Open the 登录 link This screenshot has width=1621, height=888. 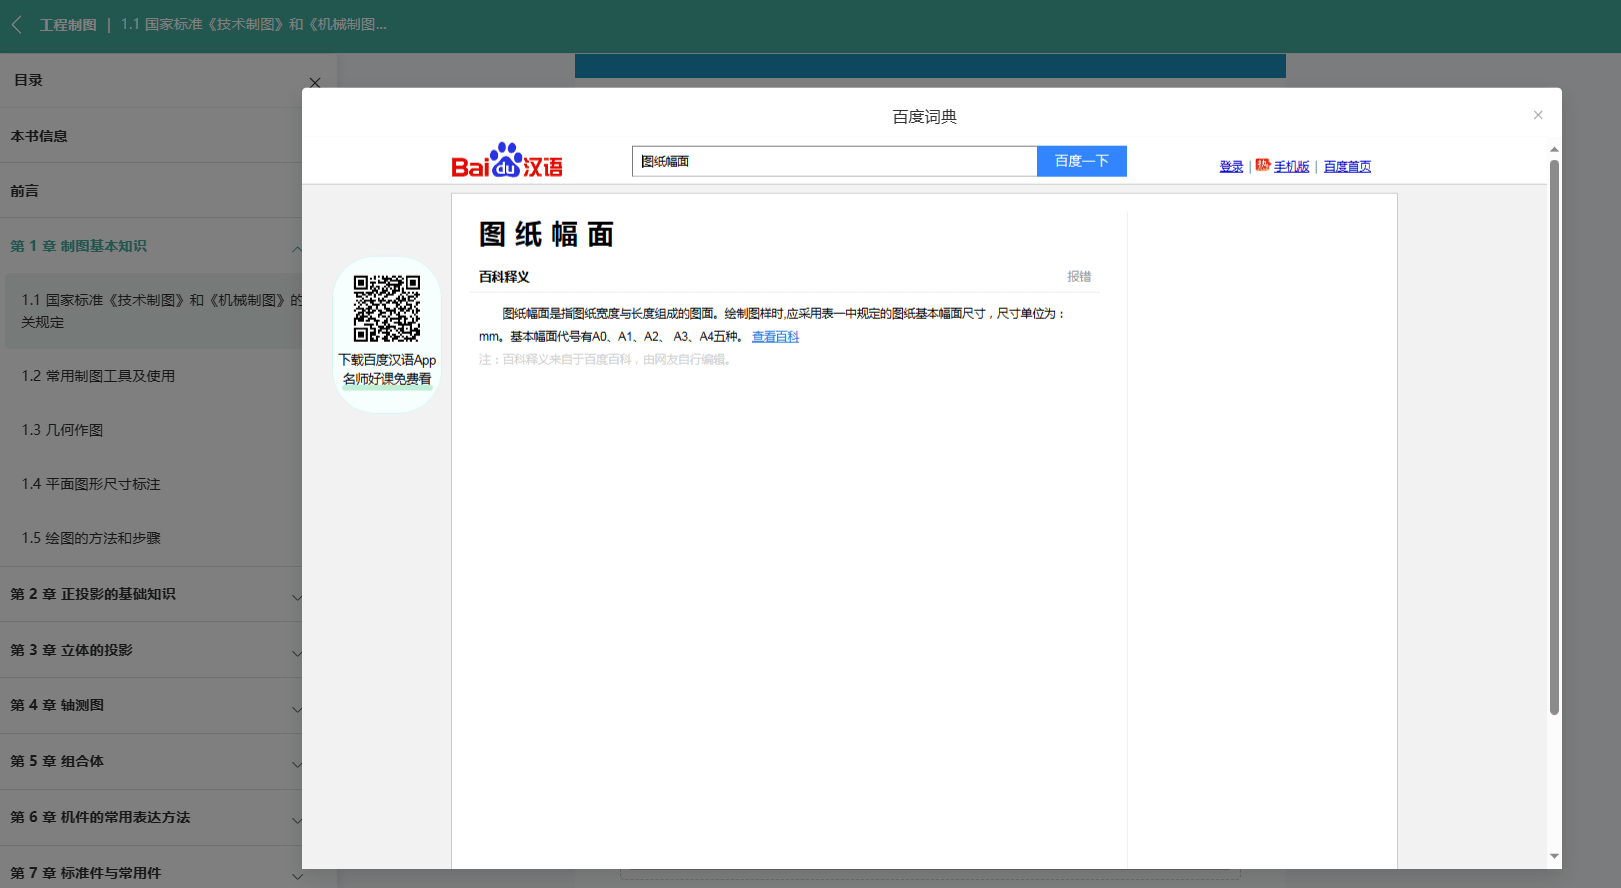pyautogui.click(x=1231, y=167)
